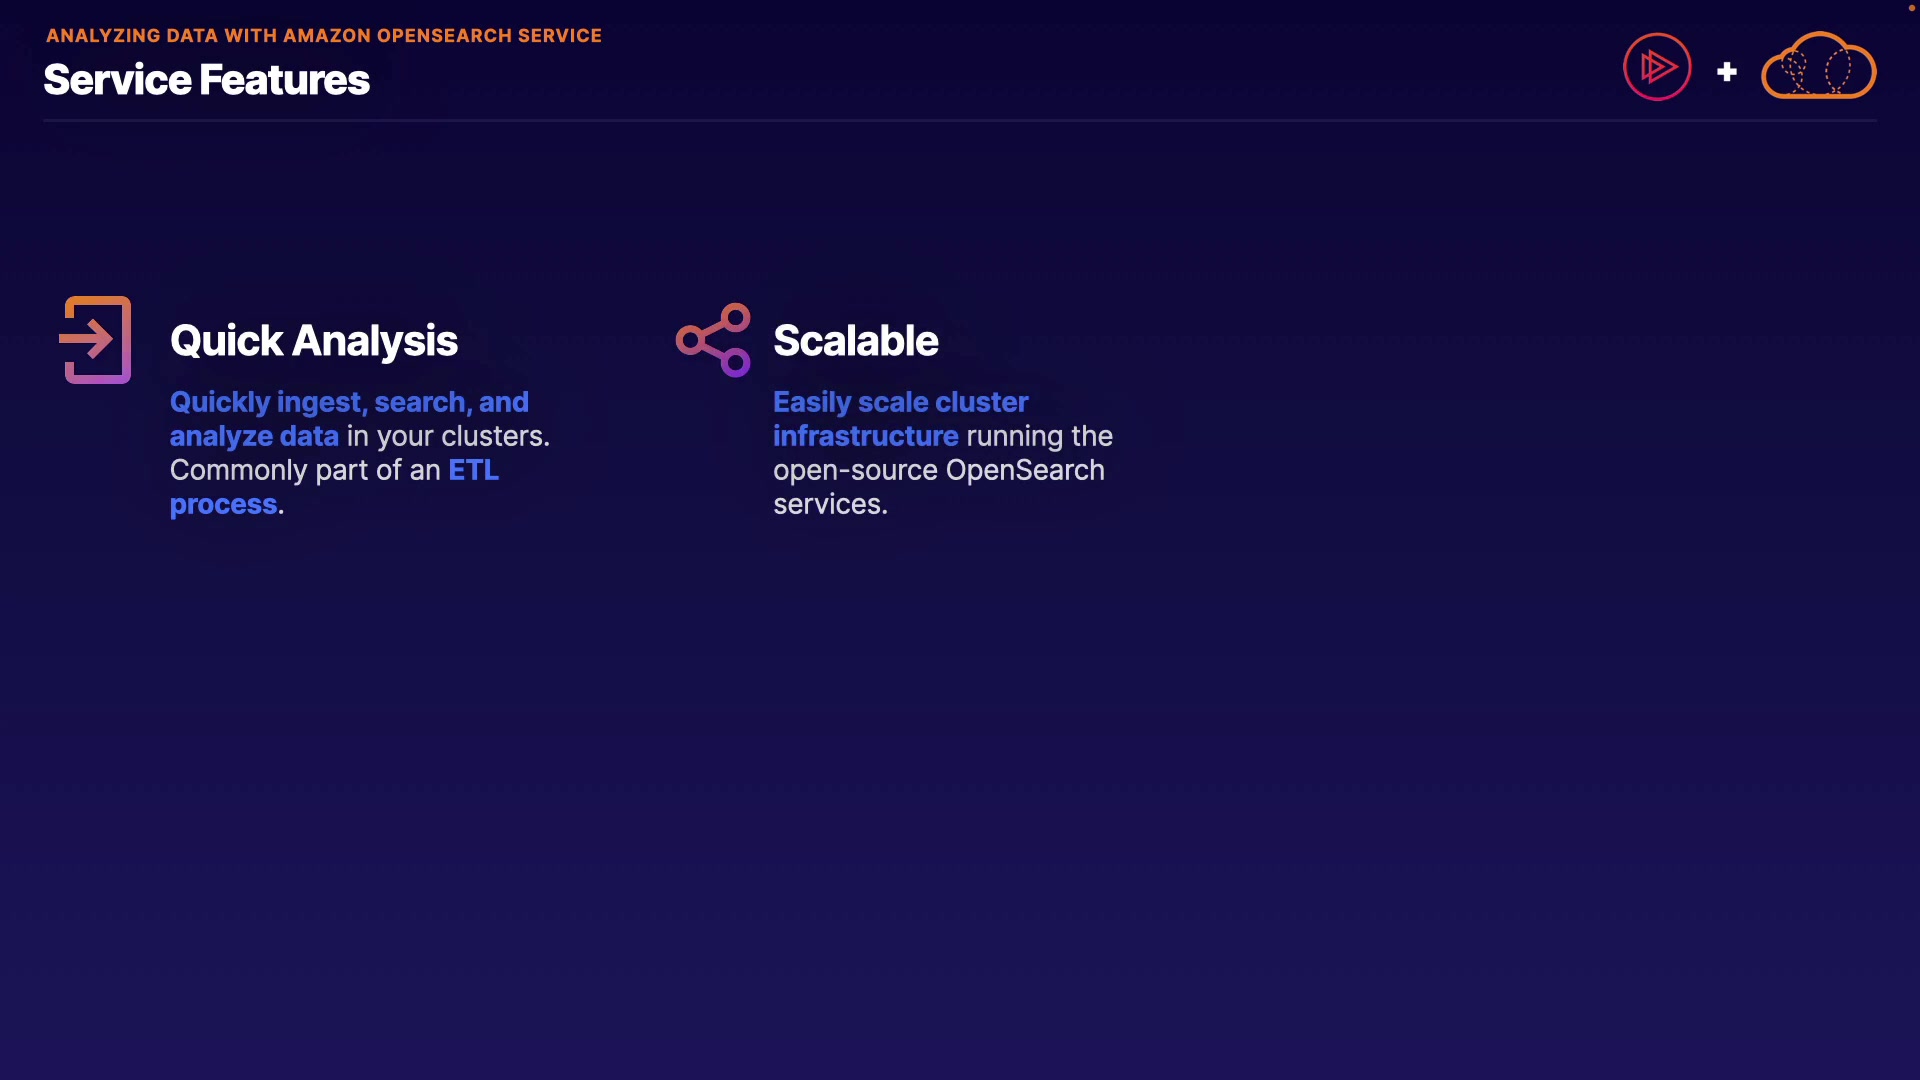This screenshot has width=1920, height=1080.
Task: Click the orange A Cloud Guru cloud icon
Action: [1818, 66]
